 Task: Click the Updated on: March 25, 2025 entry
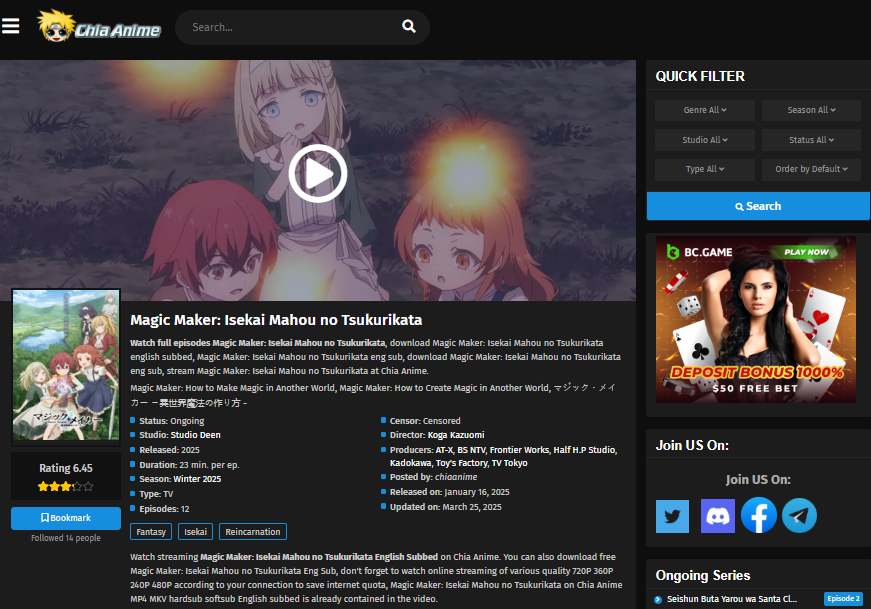[x=445, y=507]
